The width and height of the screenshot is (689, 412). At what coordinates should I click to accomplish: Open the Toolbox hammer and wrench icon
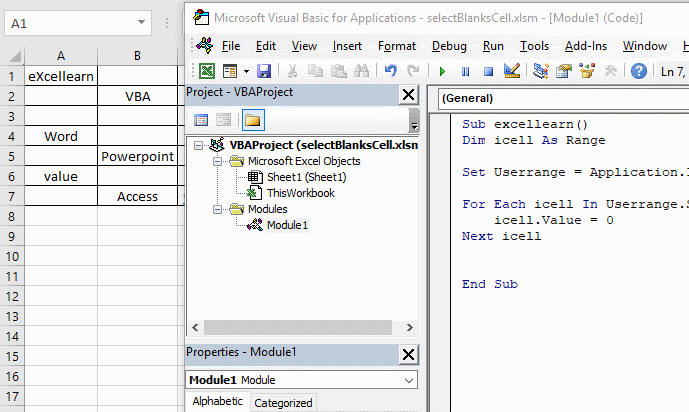click(610, 71)
